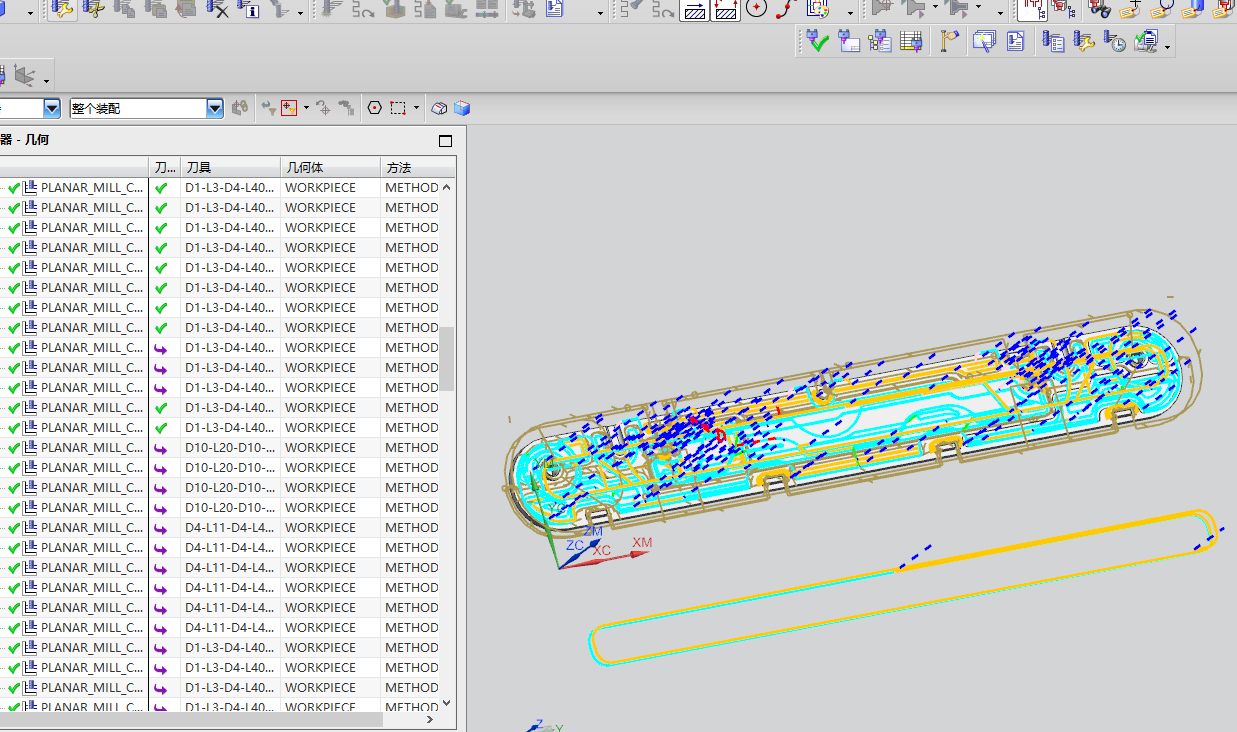The height and width of the screenshot is (732, 1237).
Task: Toggle the red-boxed selection filter icon
Action: (x=289, y=108)
